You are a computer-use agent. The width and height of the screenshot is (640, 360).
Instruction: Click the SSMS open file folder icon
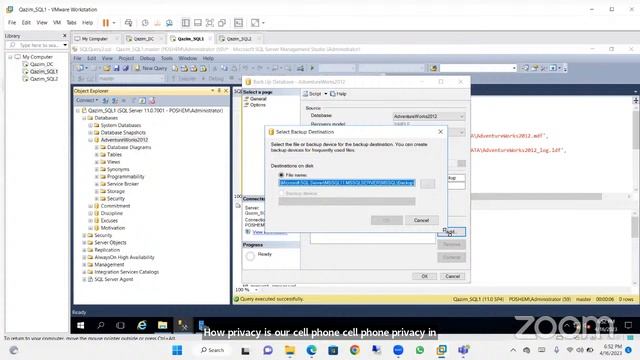point(107,68)
